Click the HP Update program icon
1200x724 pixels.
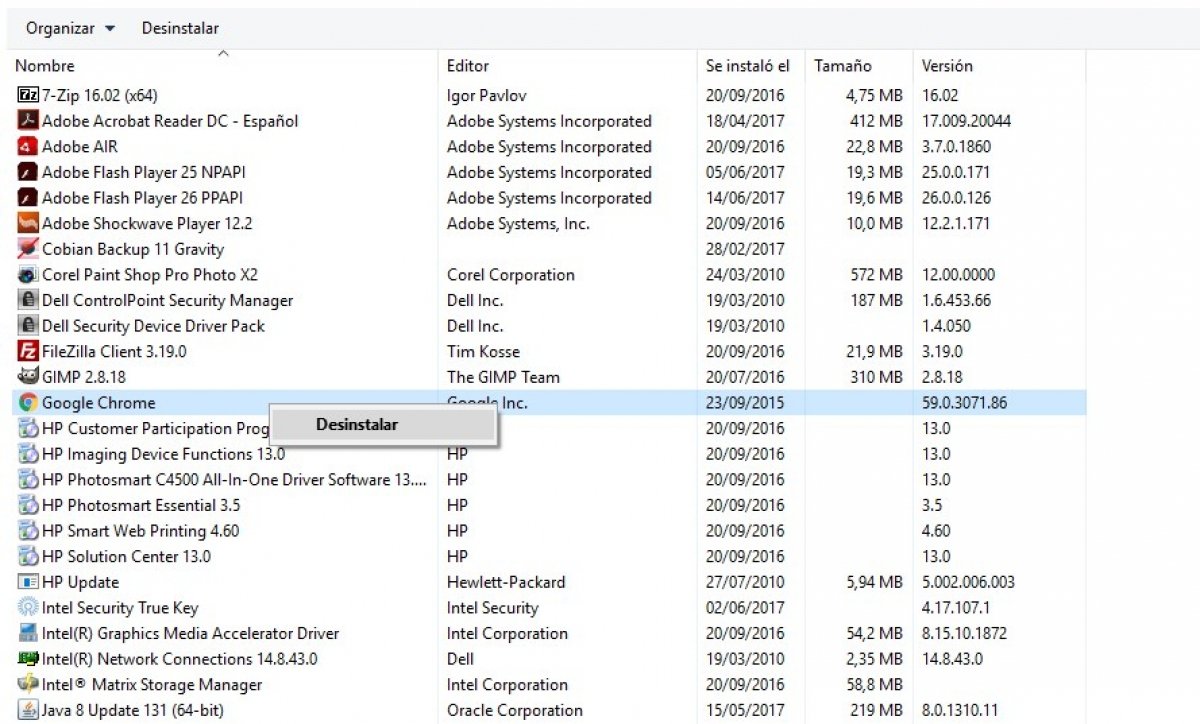(x=28, y=582)
